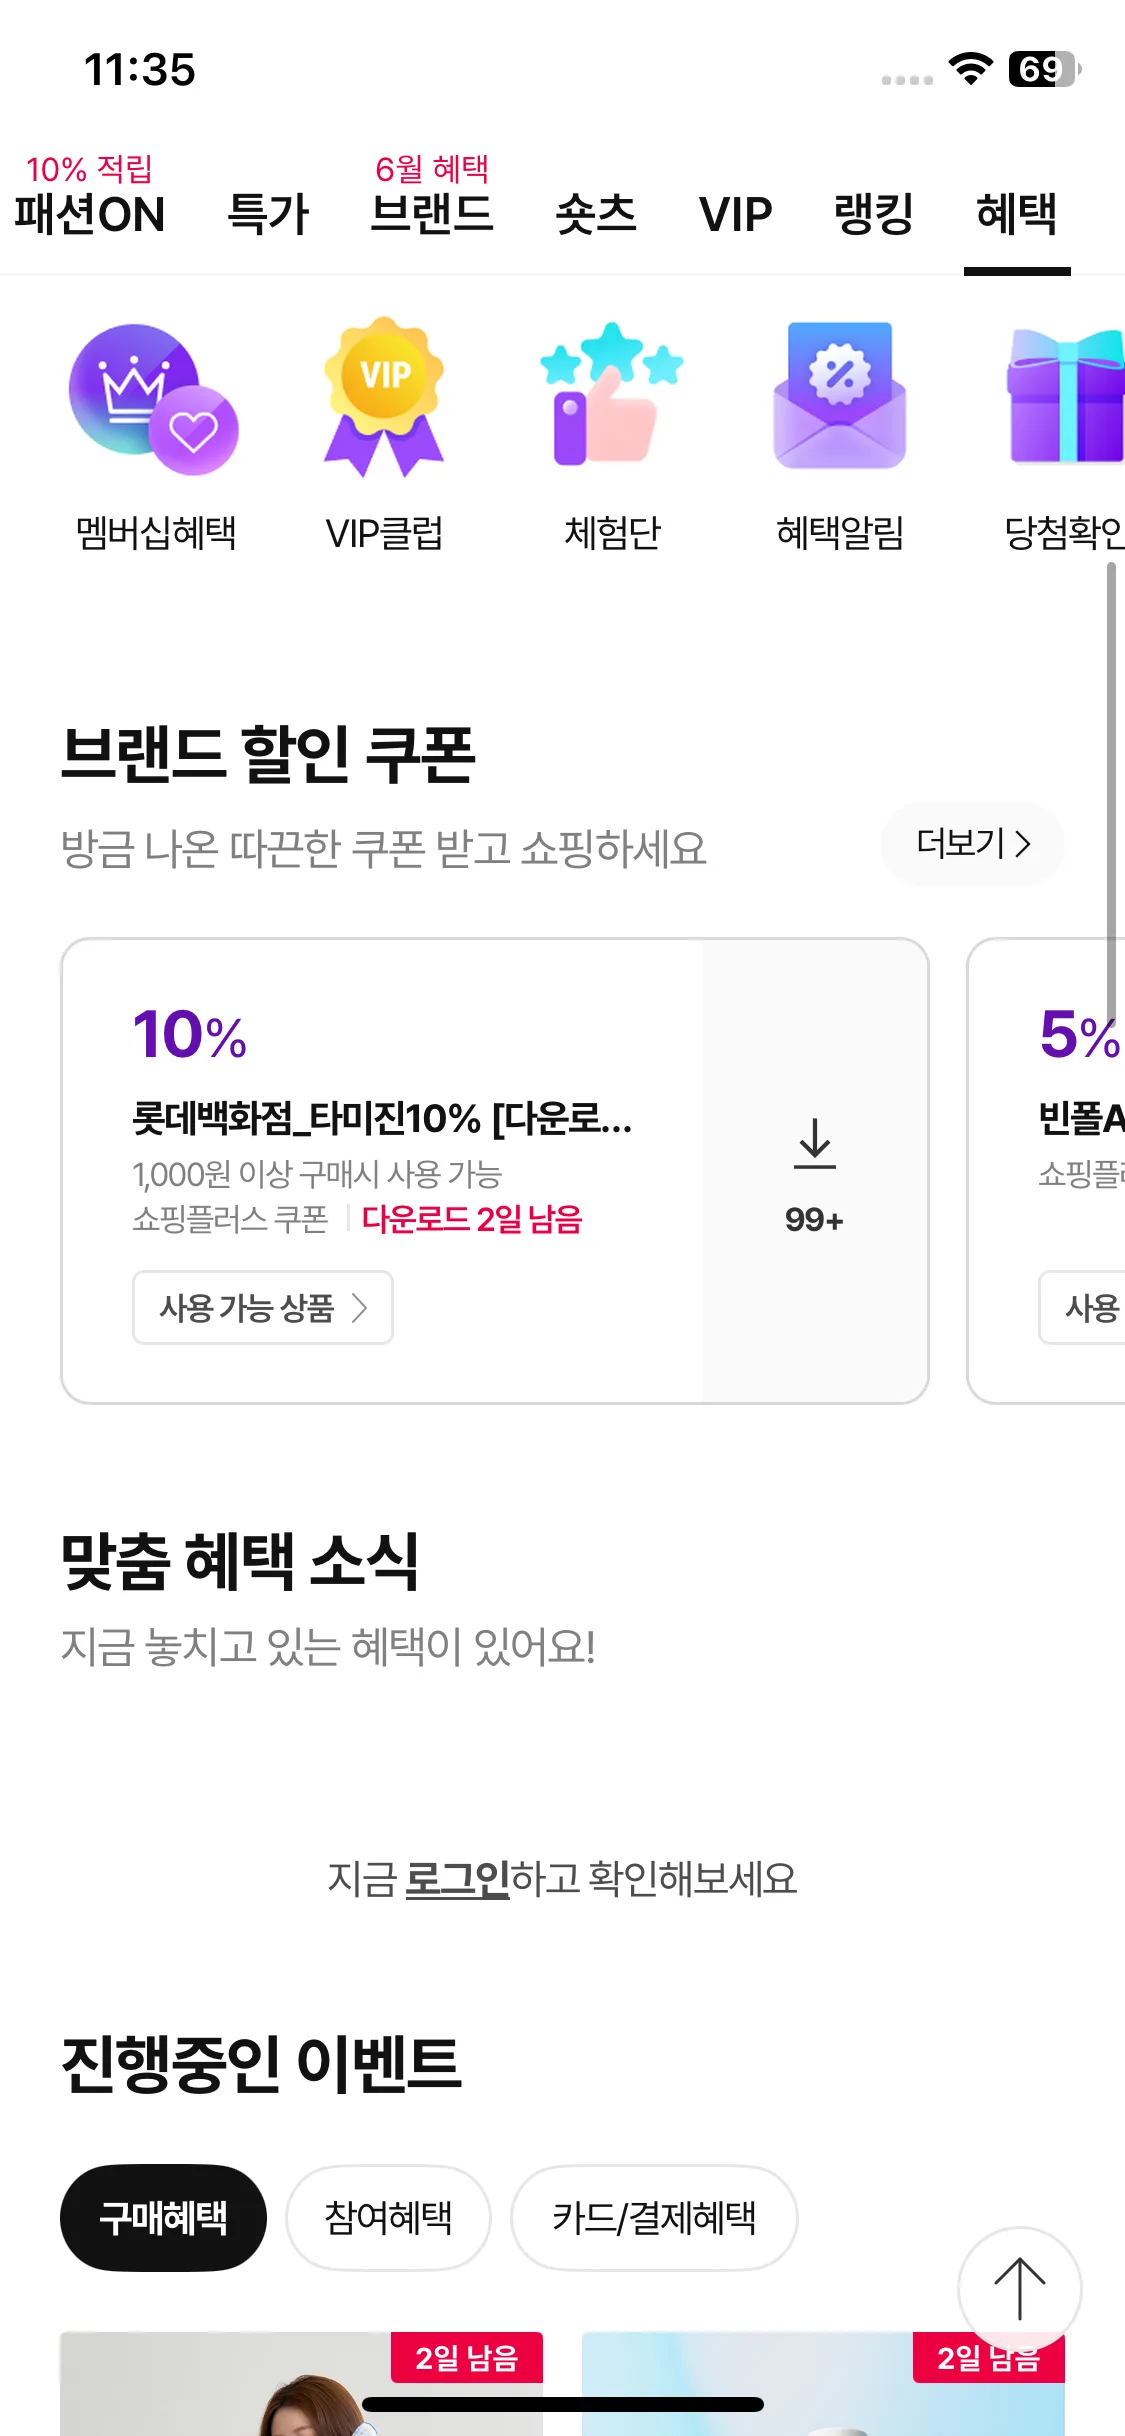The width and height of the screenshot is (1125, 2436).
Task: Select the 참여혜택 filter chip
Action: click(x=388, y=2218)
